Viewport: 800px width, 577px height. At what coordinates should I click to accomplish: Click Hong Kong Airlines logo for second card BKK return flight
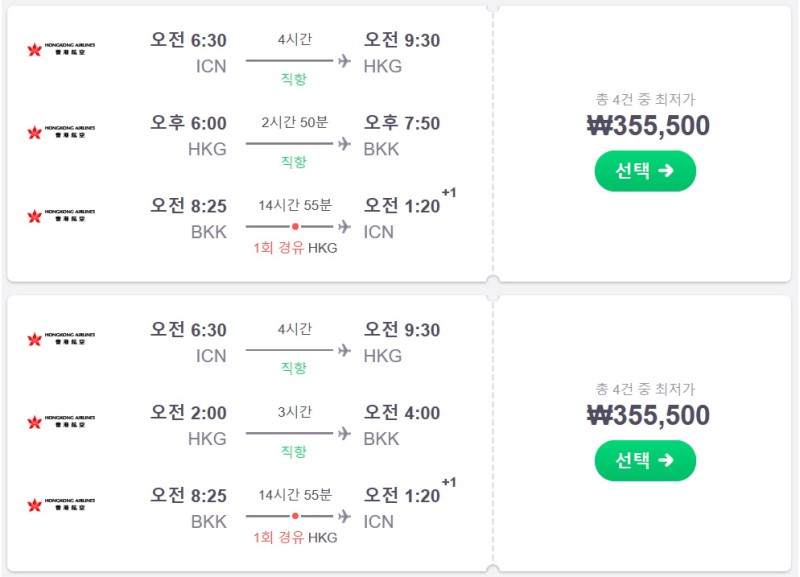[61, 505]
